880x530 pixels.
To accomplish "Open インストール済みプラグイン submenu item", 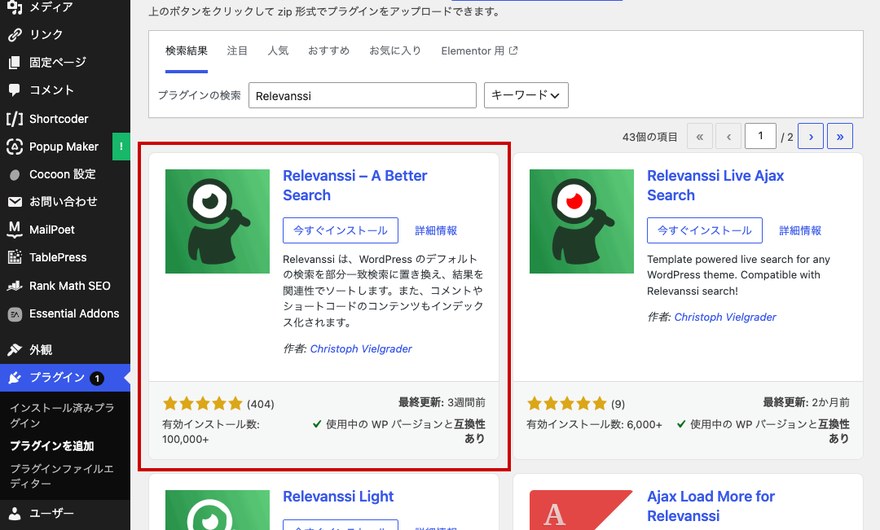I will (62, 415).
